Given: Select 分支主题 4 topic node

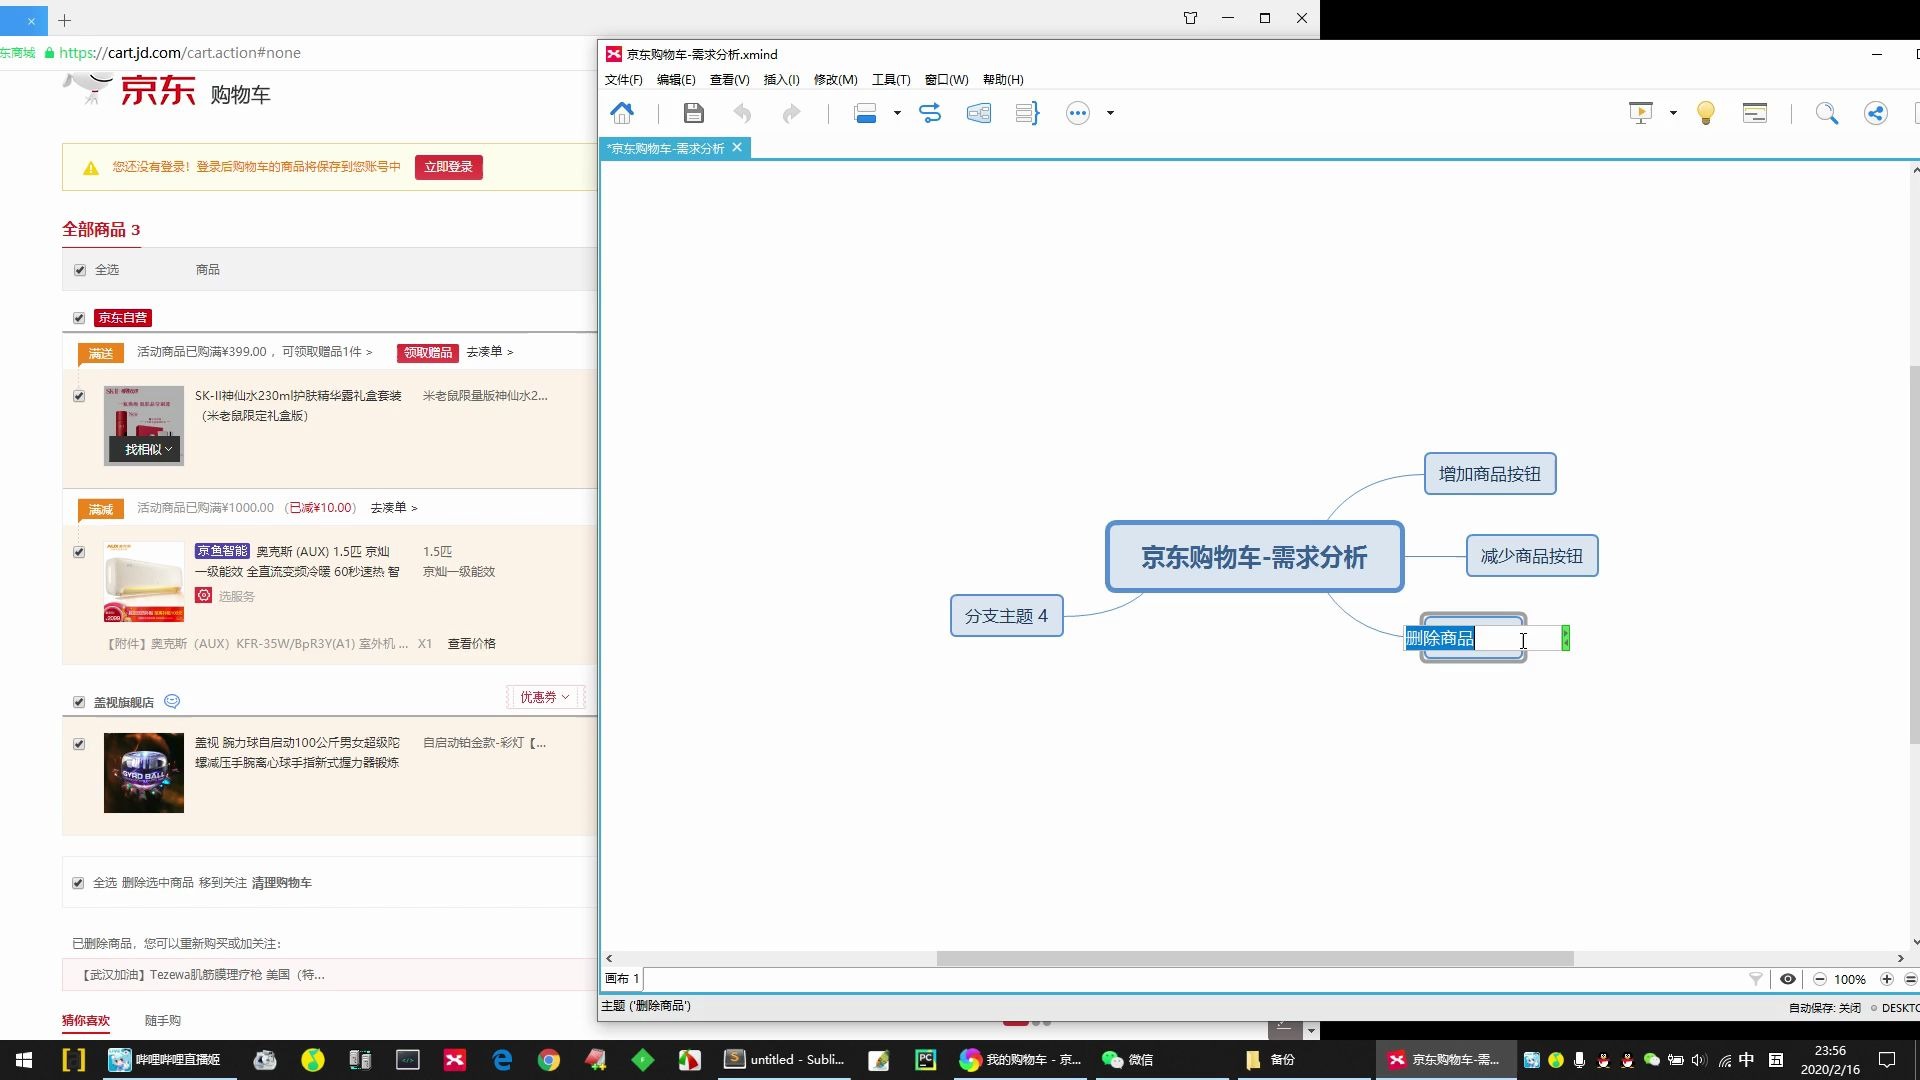Looking at the screenshot, I should (1006, 616).
